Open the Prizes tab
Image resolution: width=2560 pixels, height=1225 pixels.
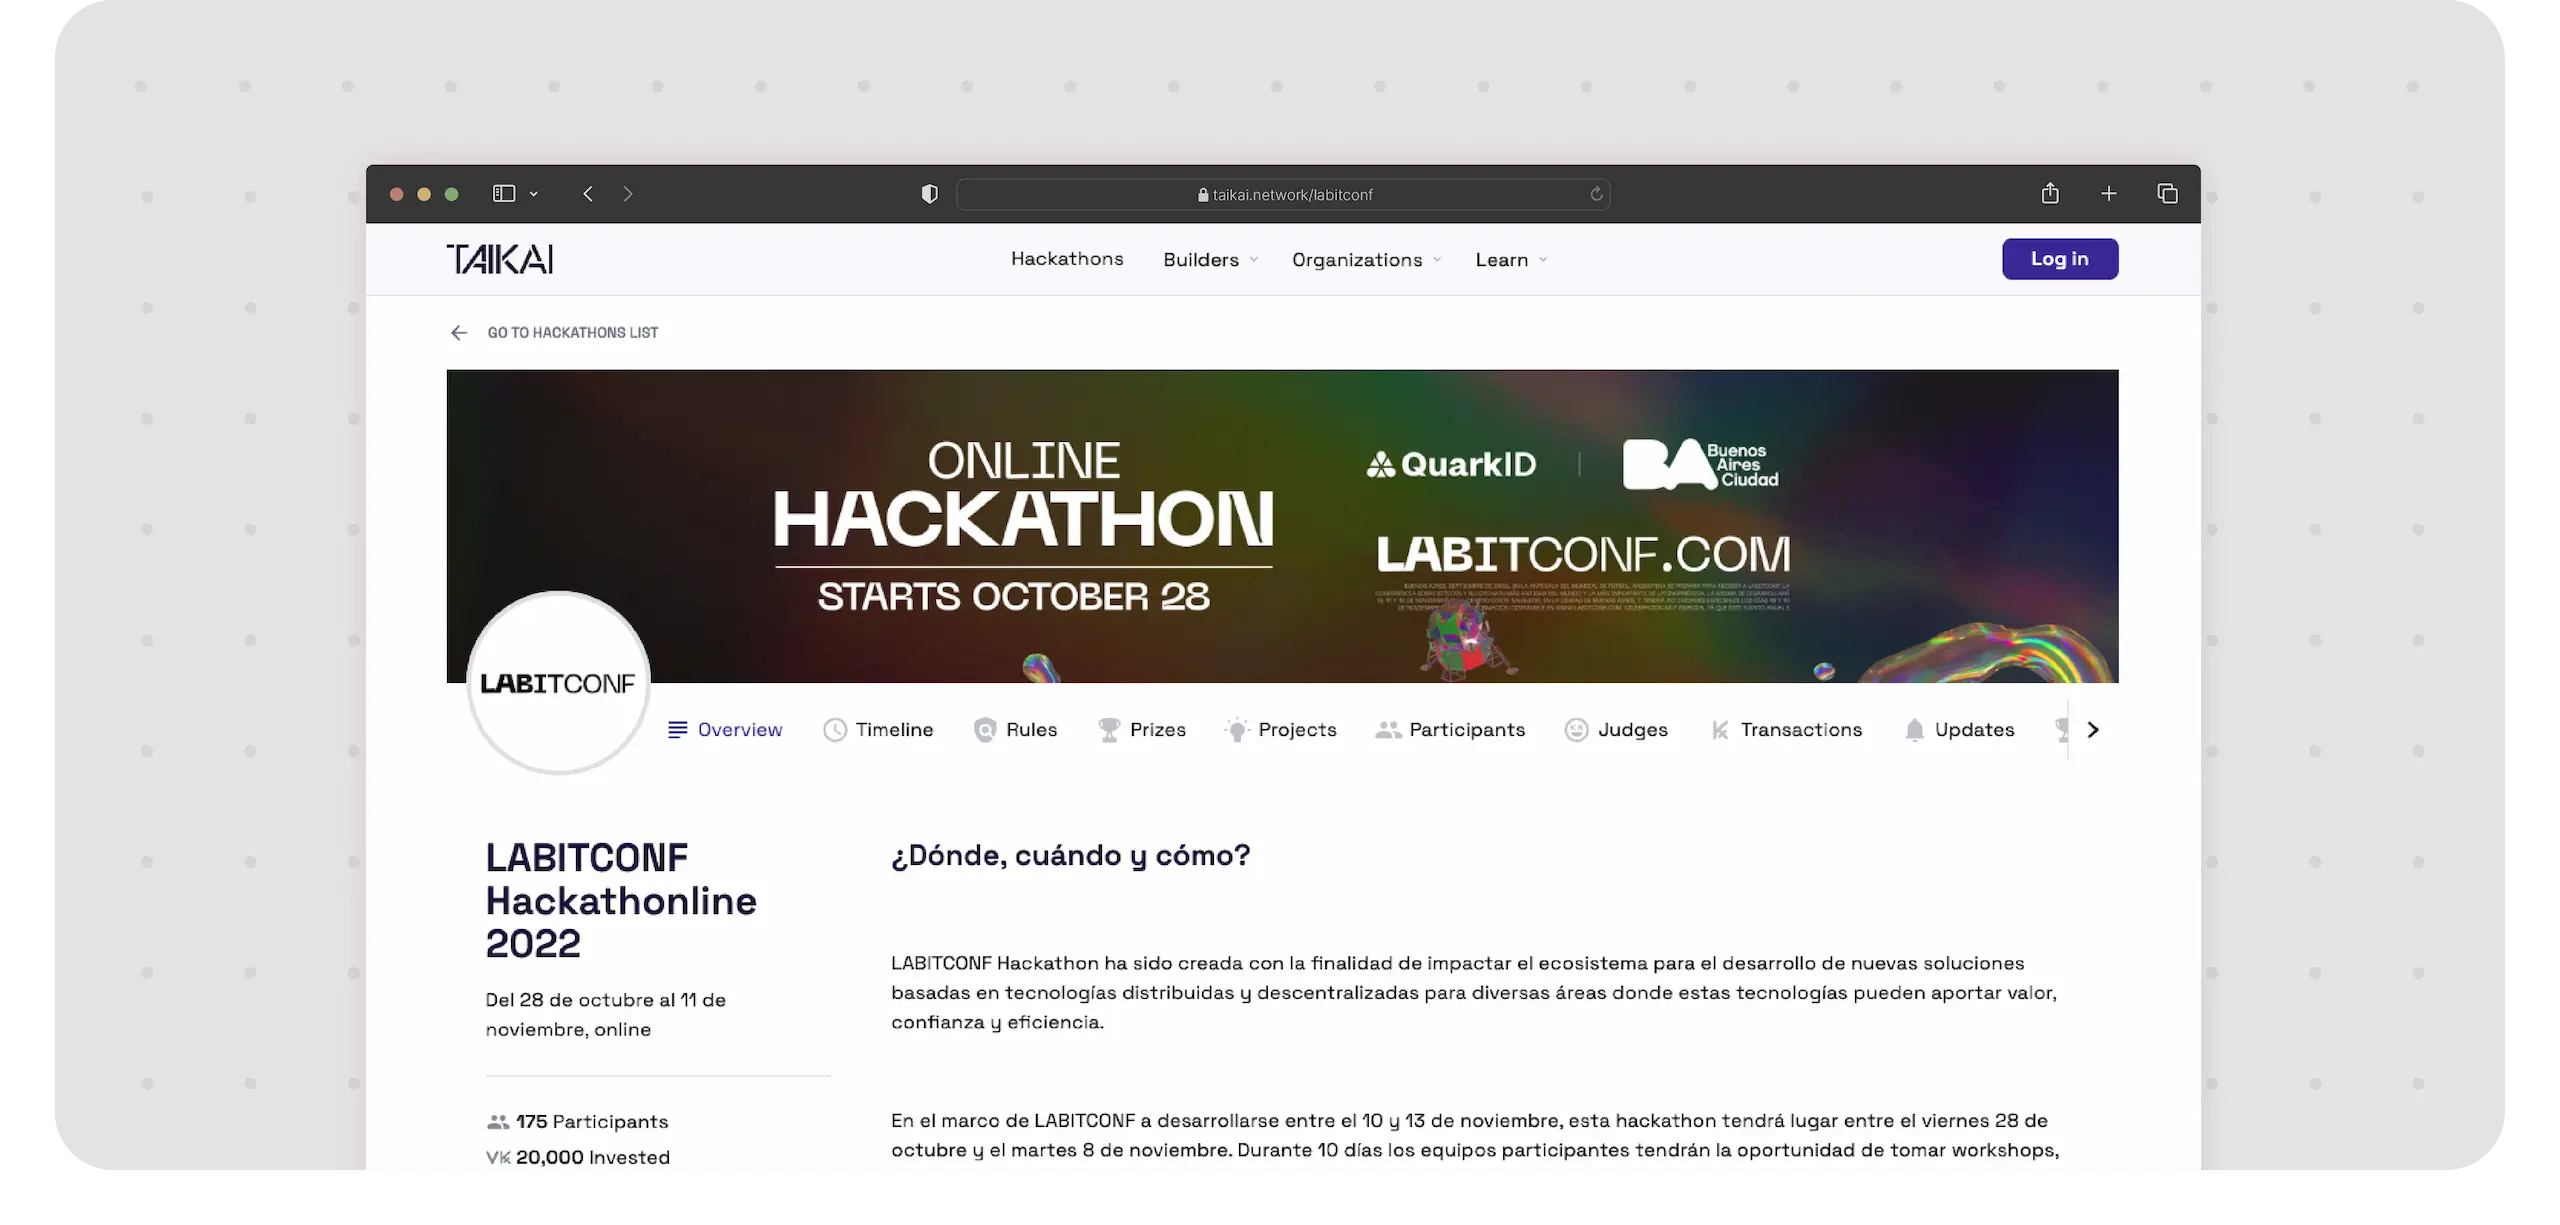coord(1141,730)
